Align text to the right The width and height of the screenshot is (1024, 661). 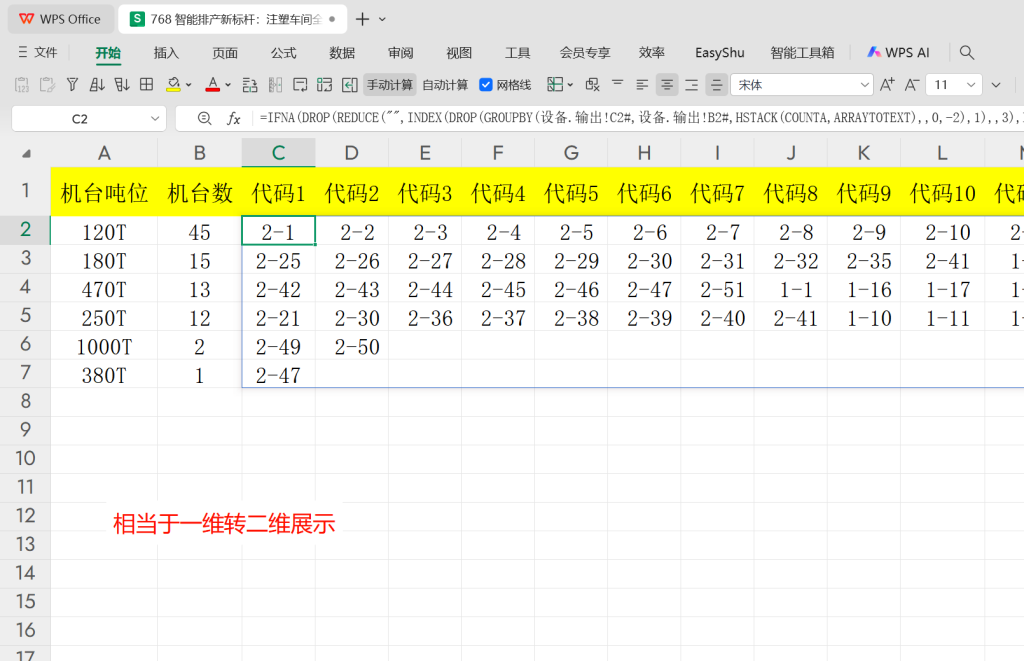tap(692, 85)
